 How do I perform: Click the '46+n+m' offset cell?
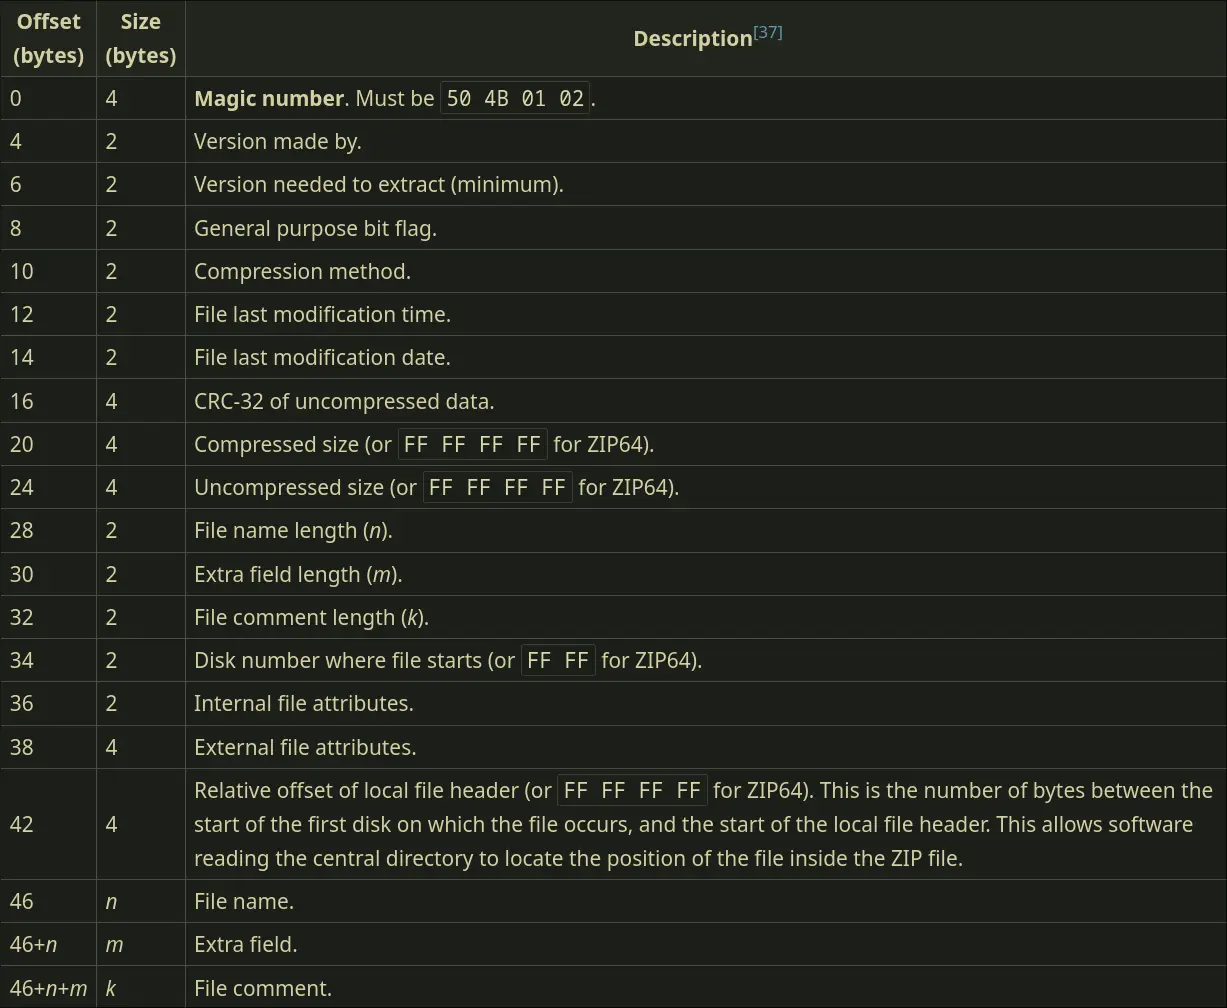(x=48, y=988)
